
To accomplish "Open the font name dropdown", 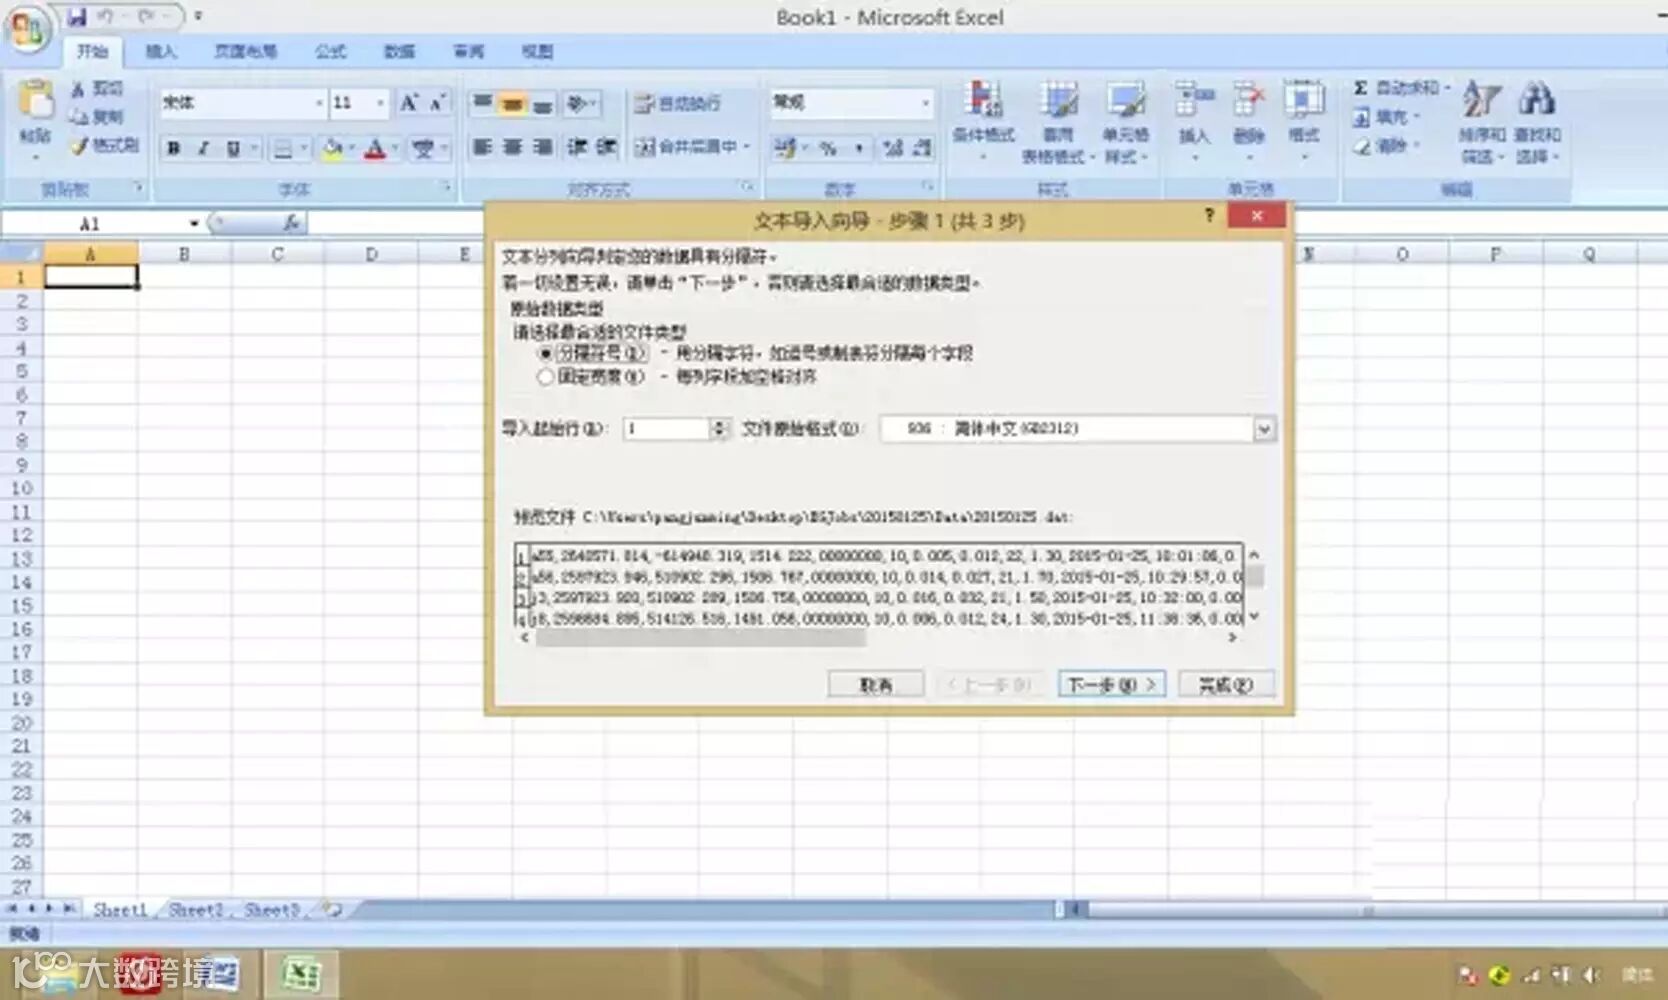I will click(319, 103).
